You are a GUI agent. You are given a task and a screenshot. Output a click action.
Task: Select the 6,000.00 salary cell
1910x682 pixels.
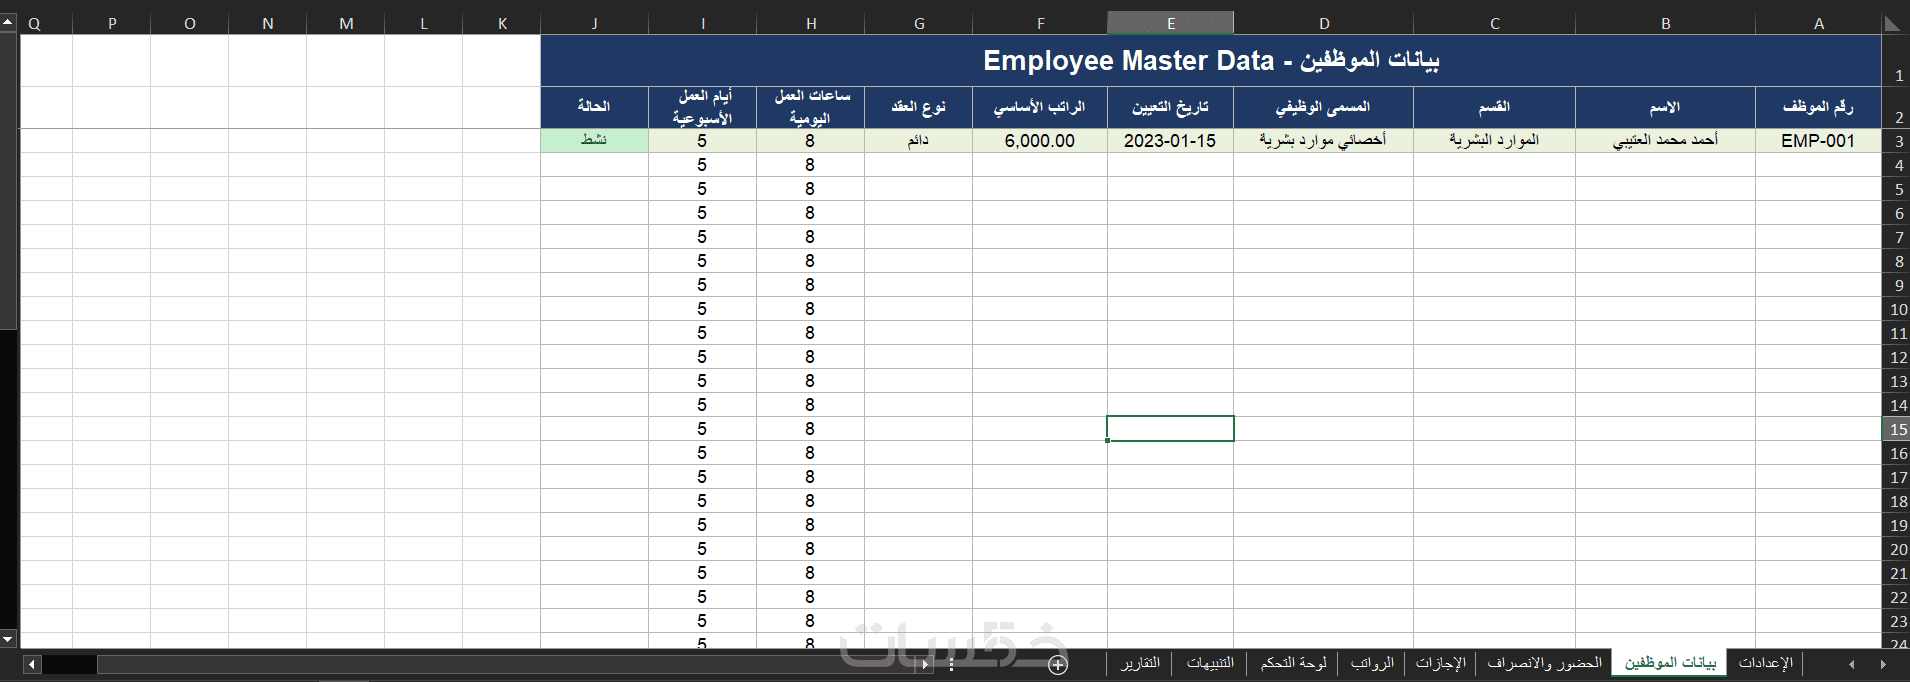point(1040,141)
